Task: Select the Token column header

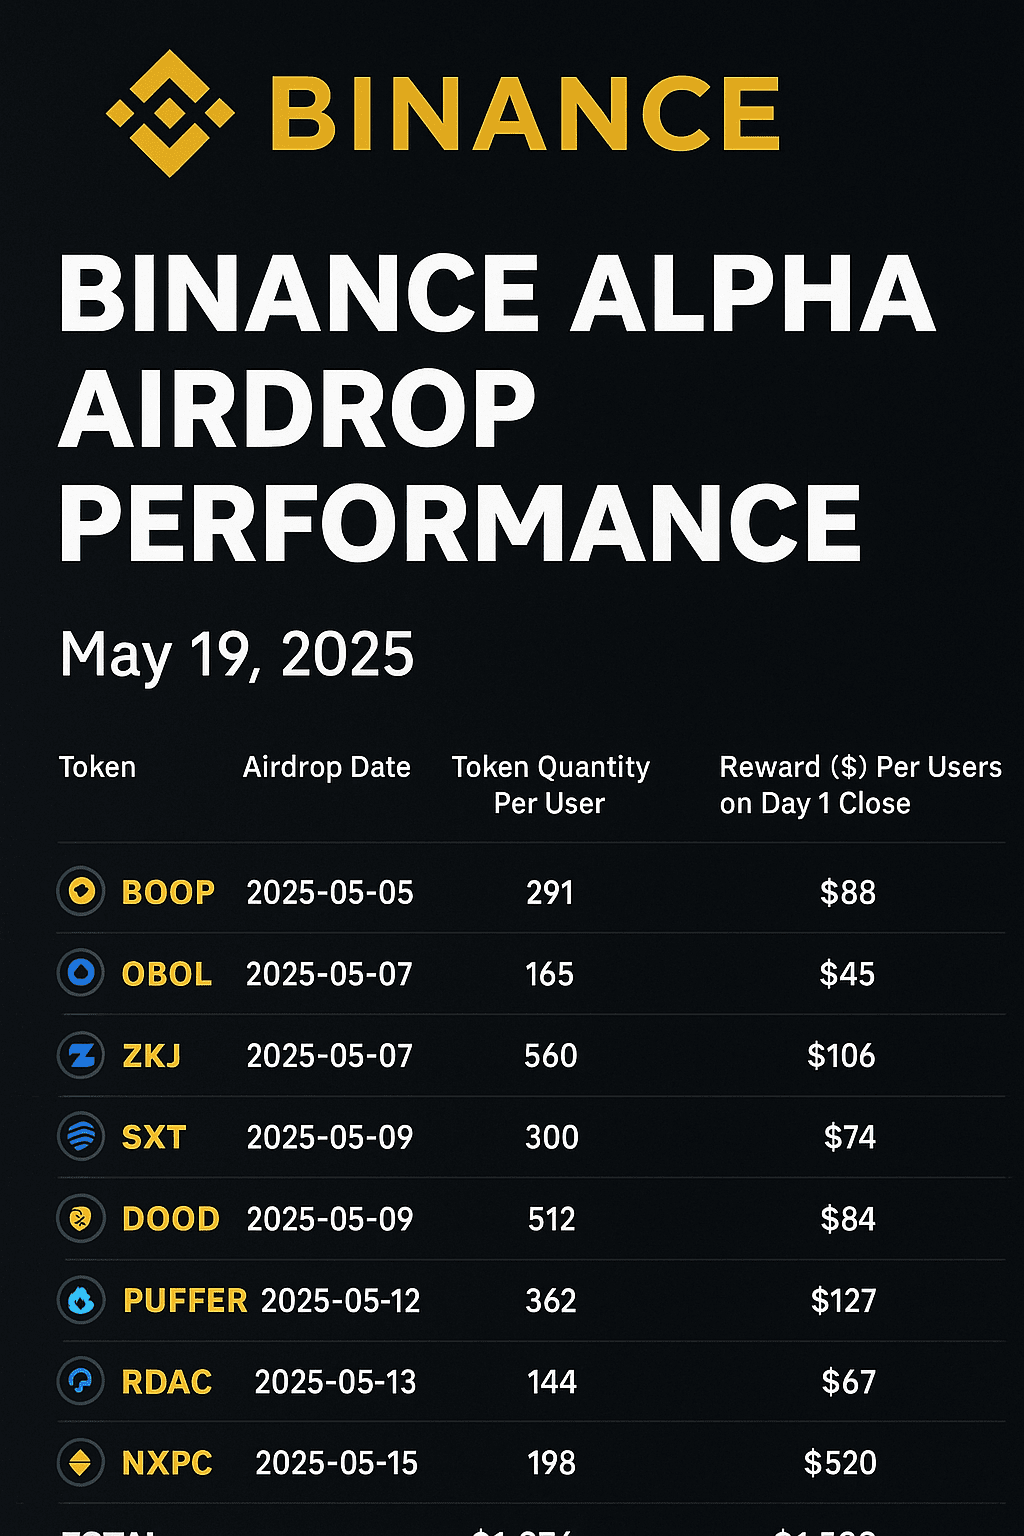Action: (97, 767)
